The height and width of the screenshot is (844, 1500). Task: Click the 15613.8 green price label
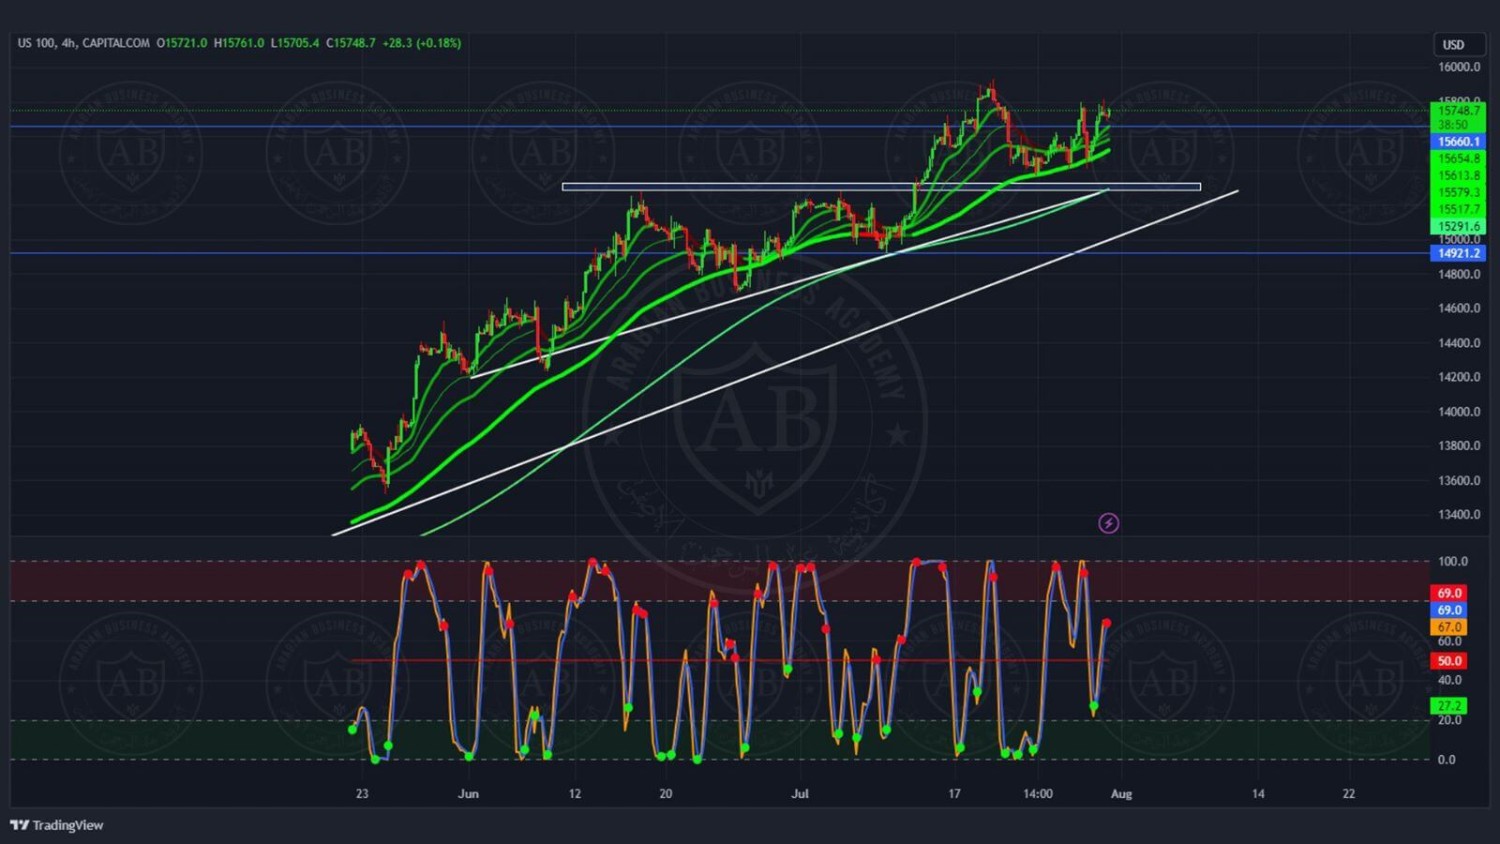pos(1458,176)
